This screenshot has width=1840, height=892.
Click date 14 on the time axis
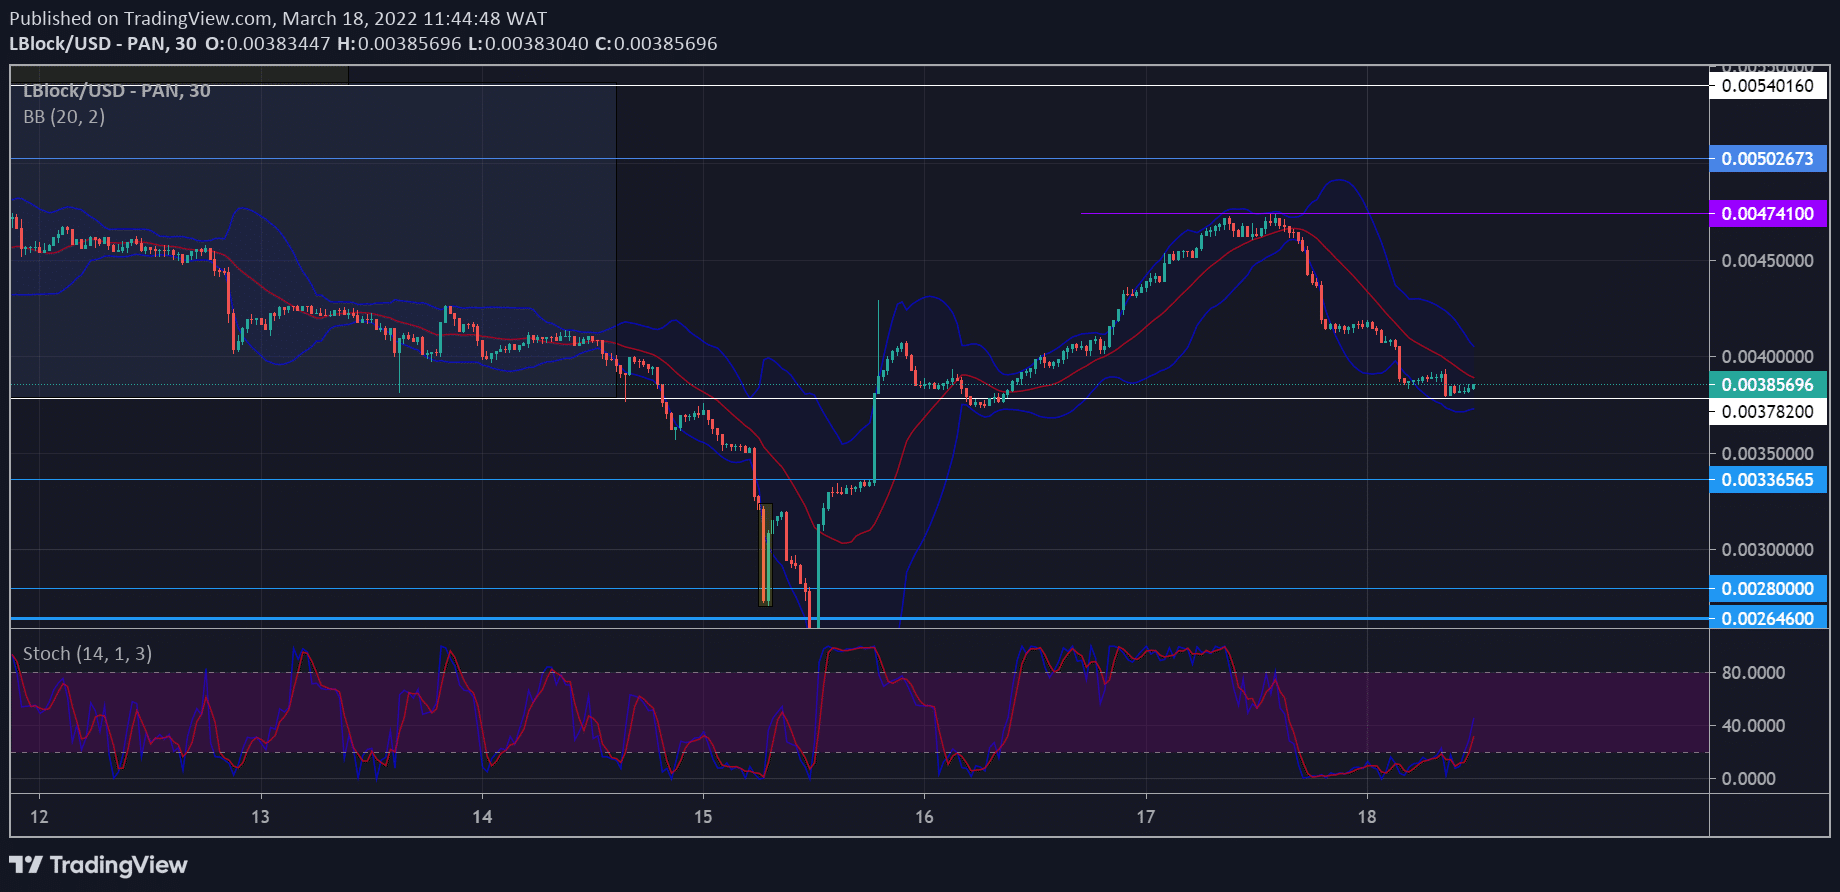tap(482, 817)
